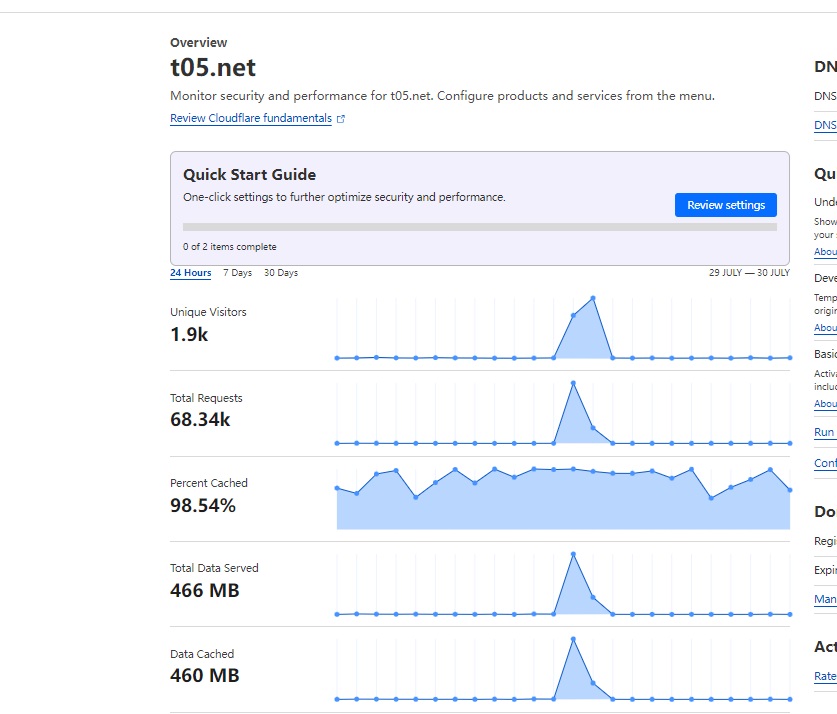Click the peak point on Total Requests chart
This screenshot has width=837, height=714.
tap(573, 382)
